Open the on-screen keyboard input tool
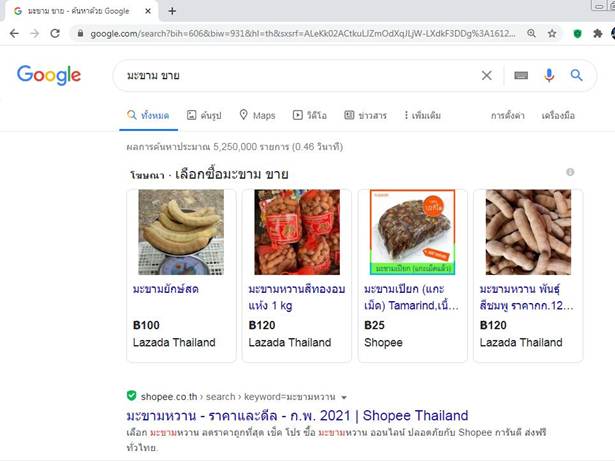615x461 pixels. pos(521,75)
